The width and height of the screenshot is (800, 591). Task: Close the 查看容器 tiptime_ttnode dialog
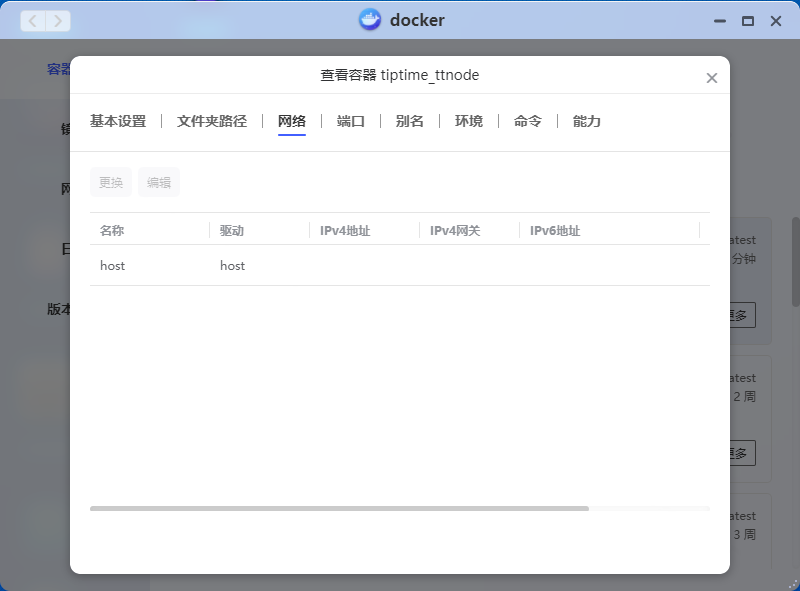[x=712, y=78]
